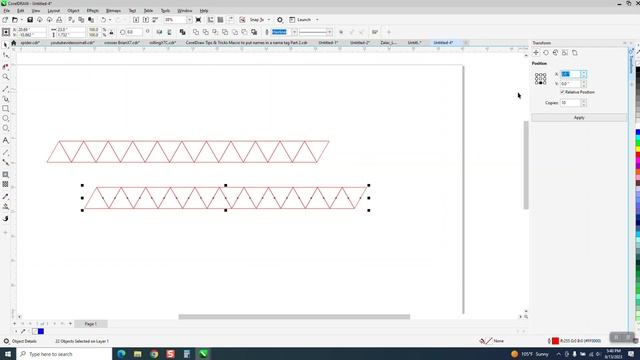Click the Weld shapes icon
This screenshot has height=360, width=640.
(196, 32)
